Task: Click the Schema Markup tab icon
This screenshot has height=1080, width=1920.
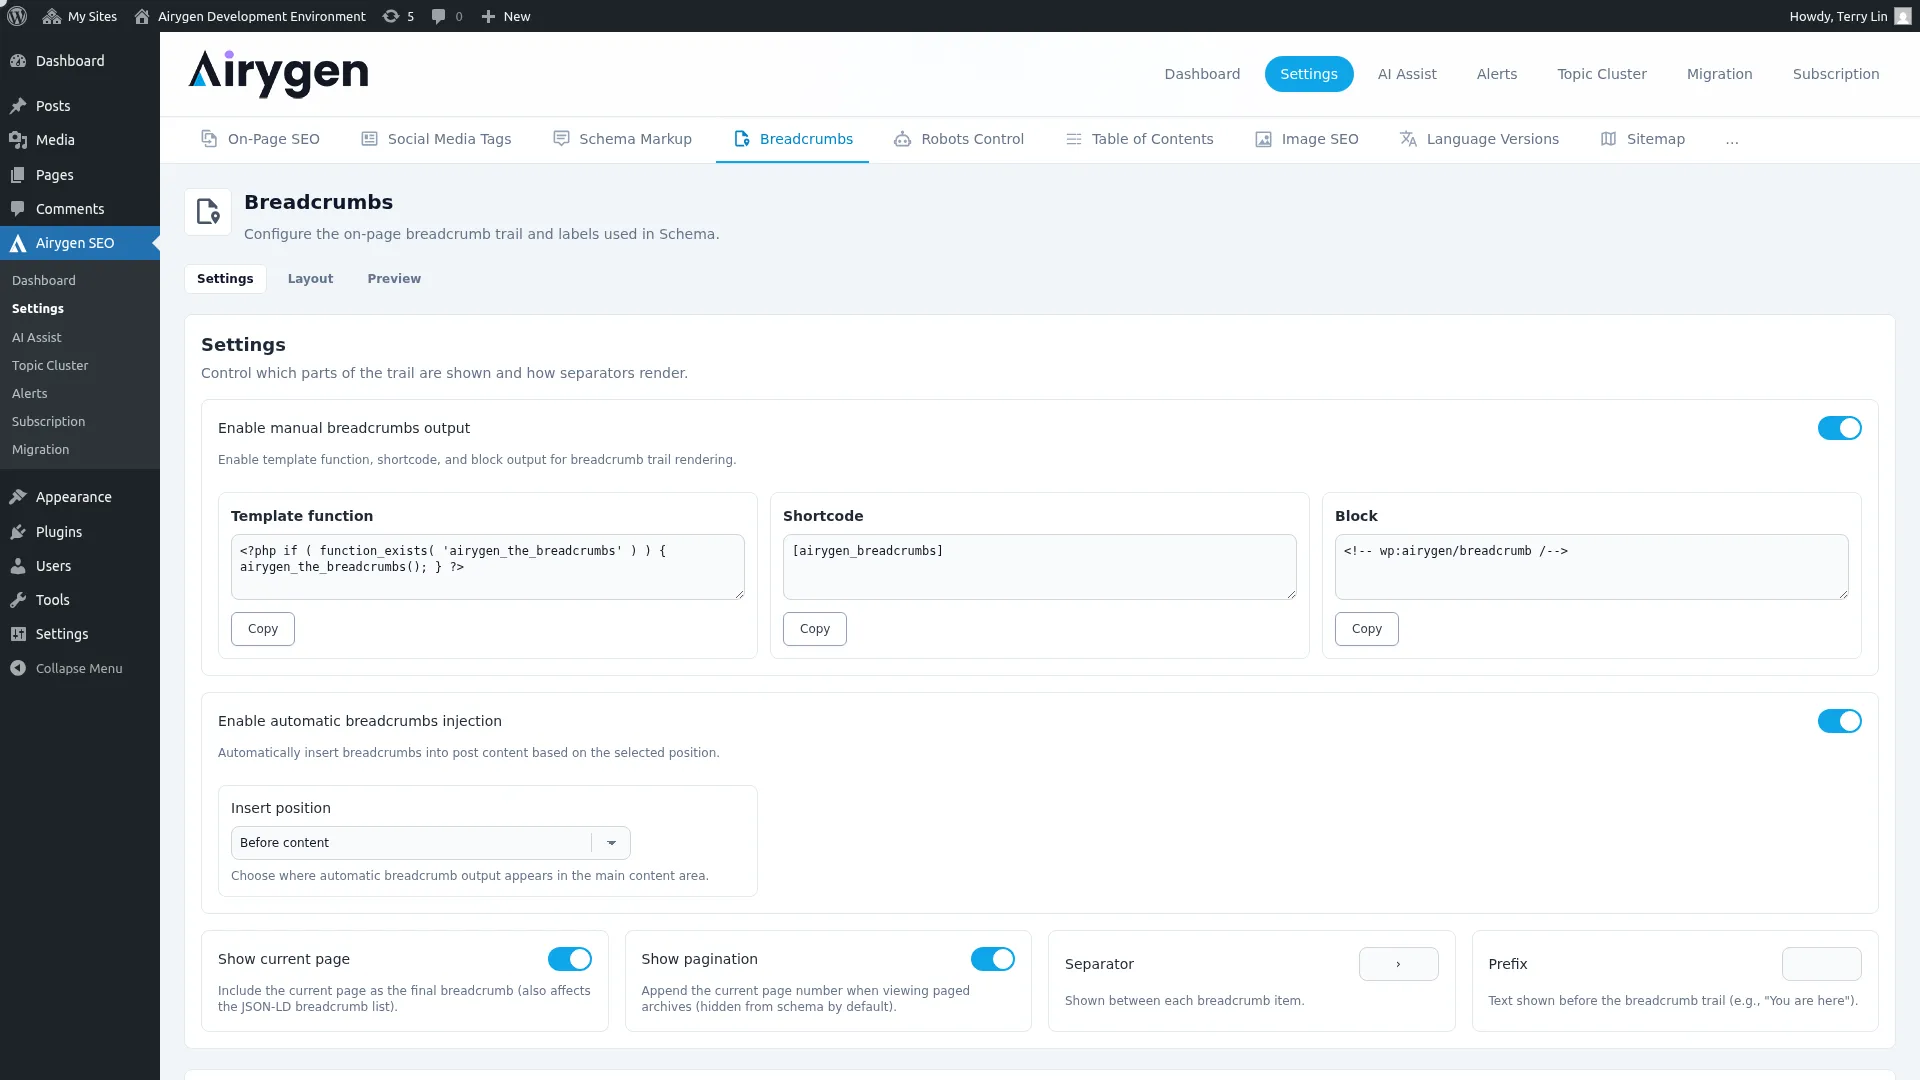Action: pos(561,139)
